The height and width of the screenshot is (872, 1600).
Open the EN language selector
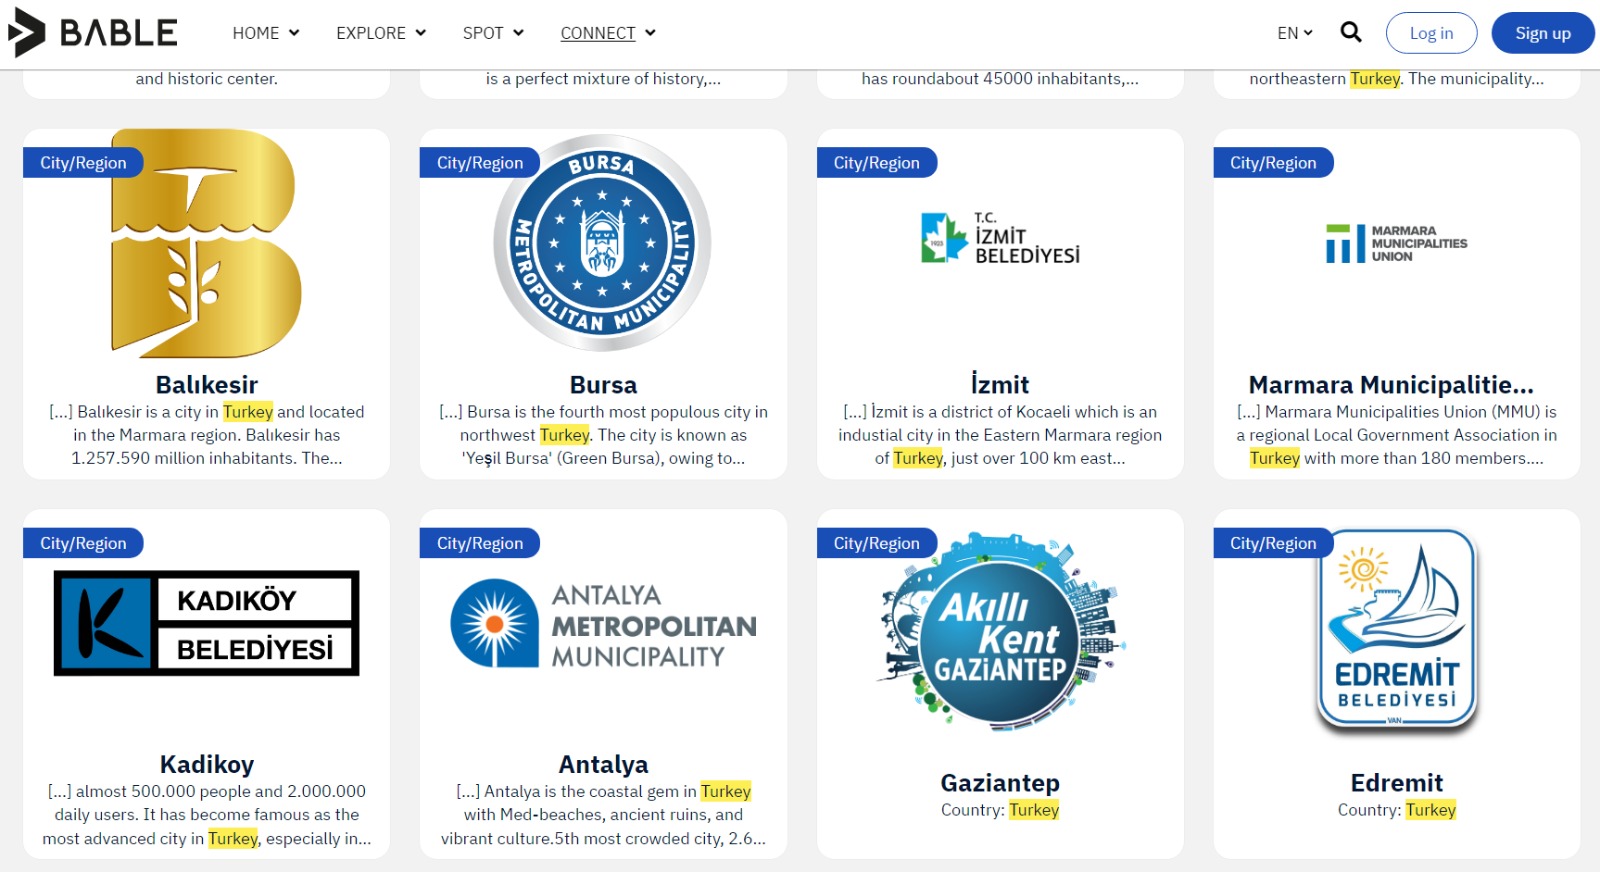tap(1295, 33)
